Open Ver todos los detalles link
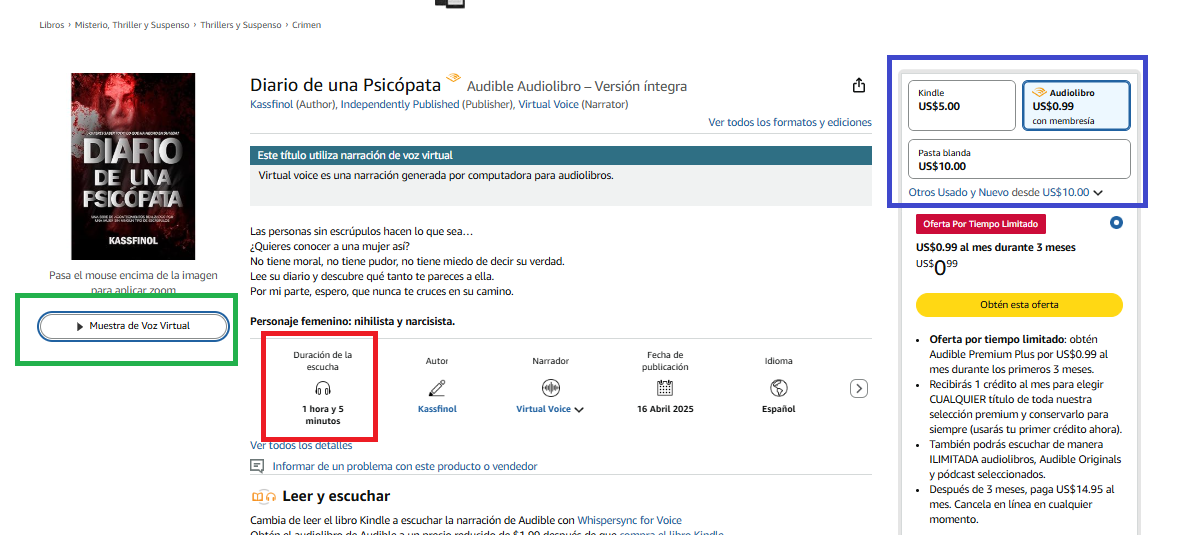 301,446
